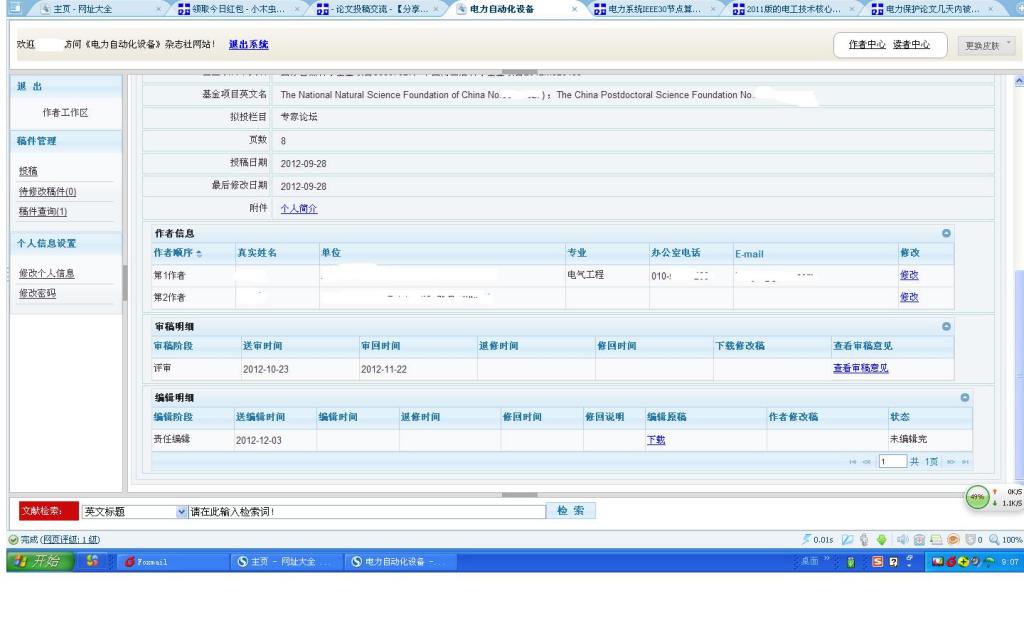1024x640 pixels.
Task: Click the orange eye icon in the status bar
Action: pos(953,539)
